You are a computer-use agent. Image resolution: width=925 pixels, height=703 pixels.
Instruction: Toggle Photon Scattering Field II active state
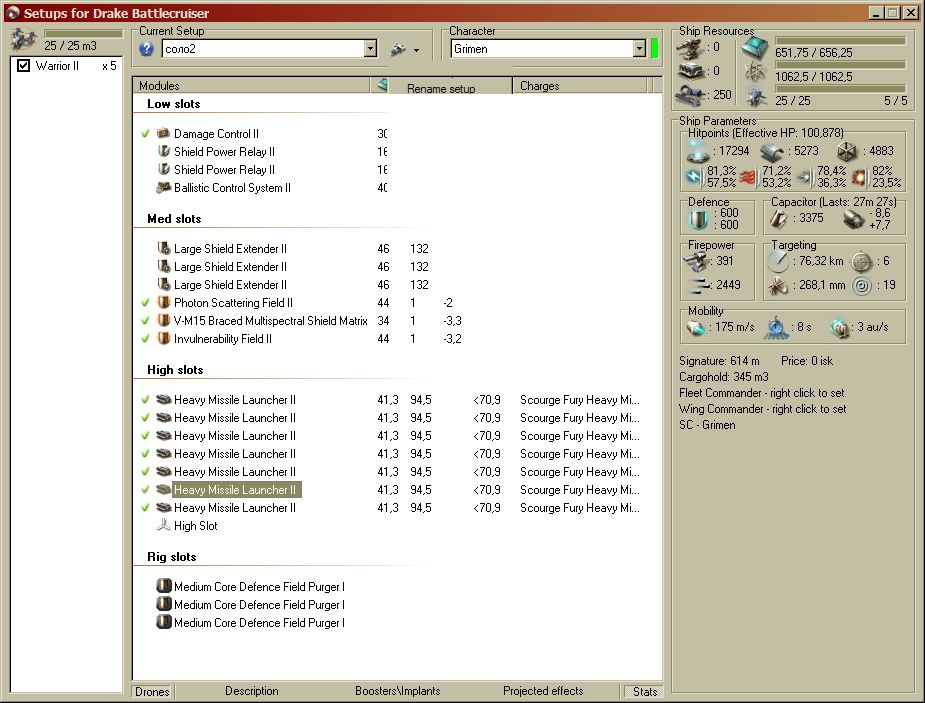click(x=146, y=303)
